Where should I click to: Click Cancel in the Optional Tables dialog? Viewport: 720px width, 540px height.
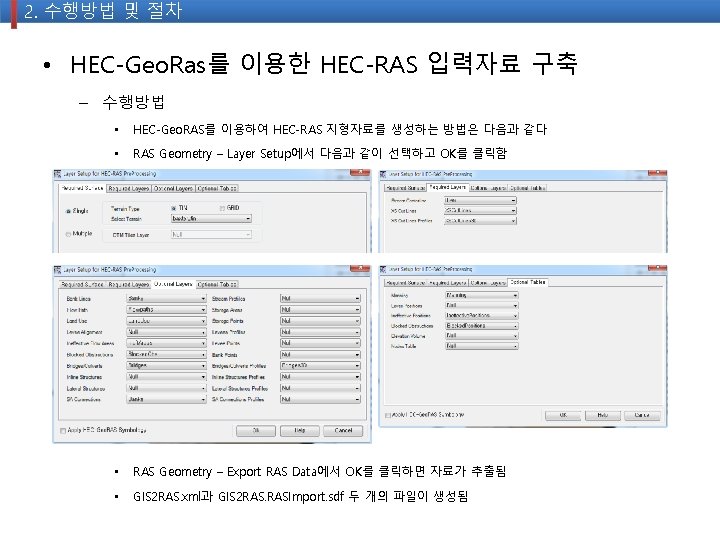[x=641, y=415]
